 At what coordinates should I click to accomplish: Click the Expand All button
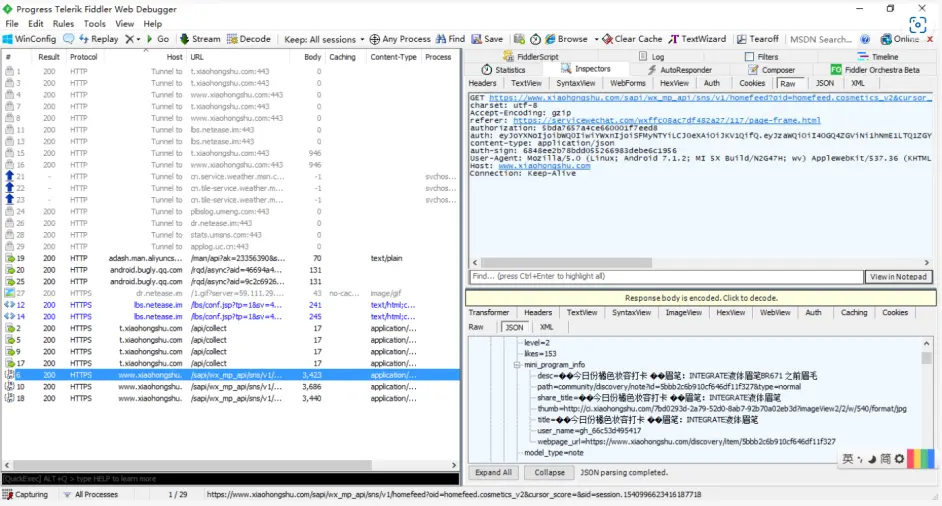493,472
